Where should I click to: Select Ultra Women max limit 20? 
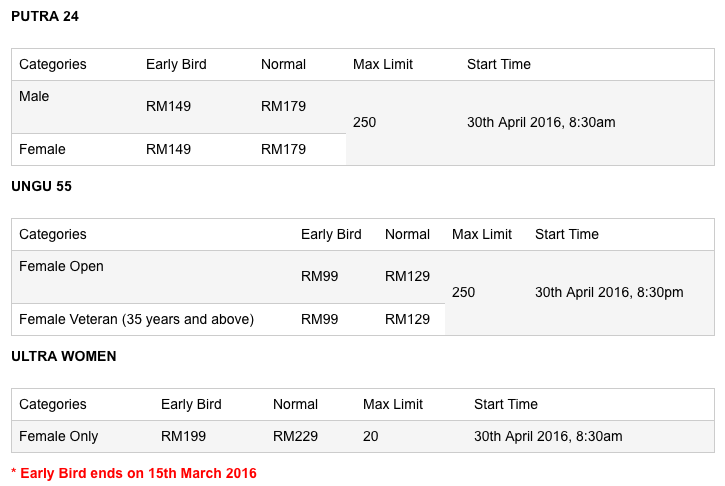point(370,437)
